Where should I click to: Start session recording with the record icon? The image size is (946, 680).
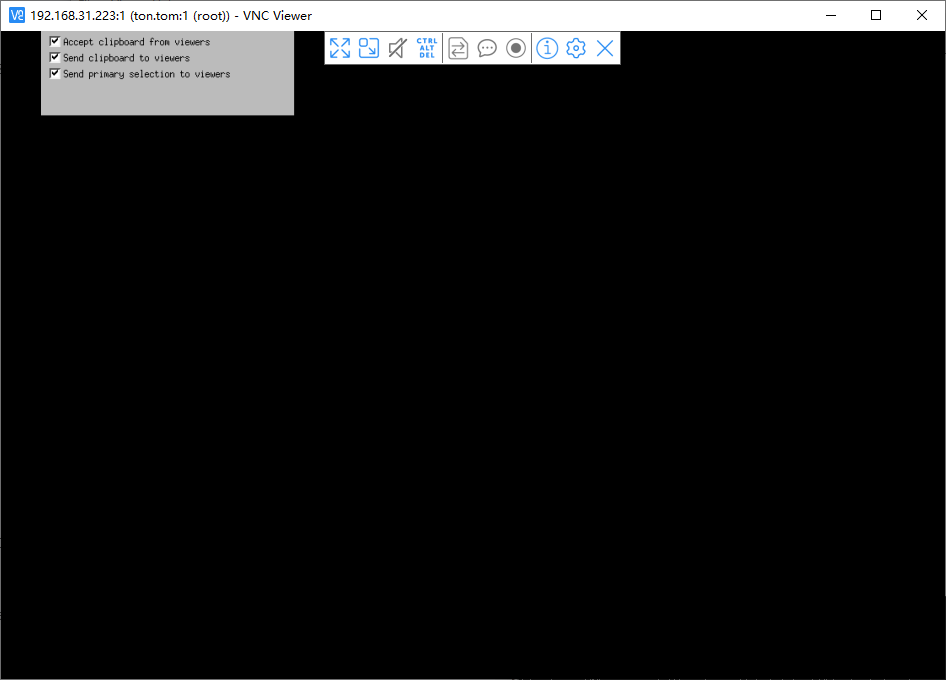coord(515,48)
